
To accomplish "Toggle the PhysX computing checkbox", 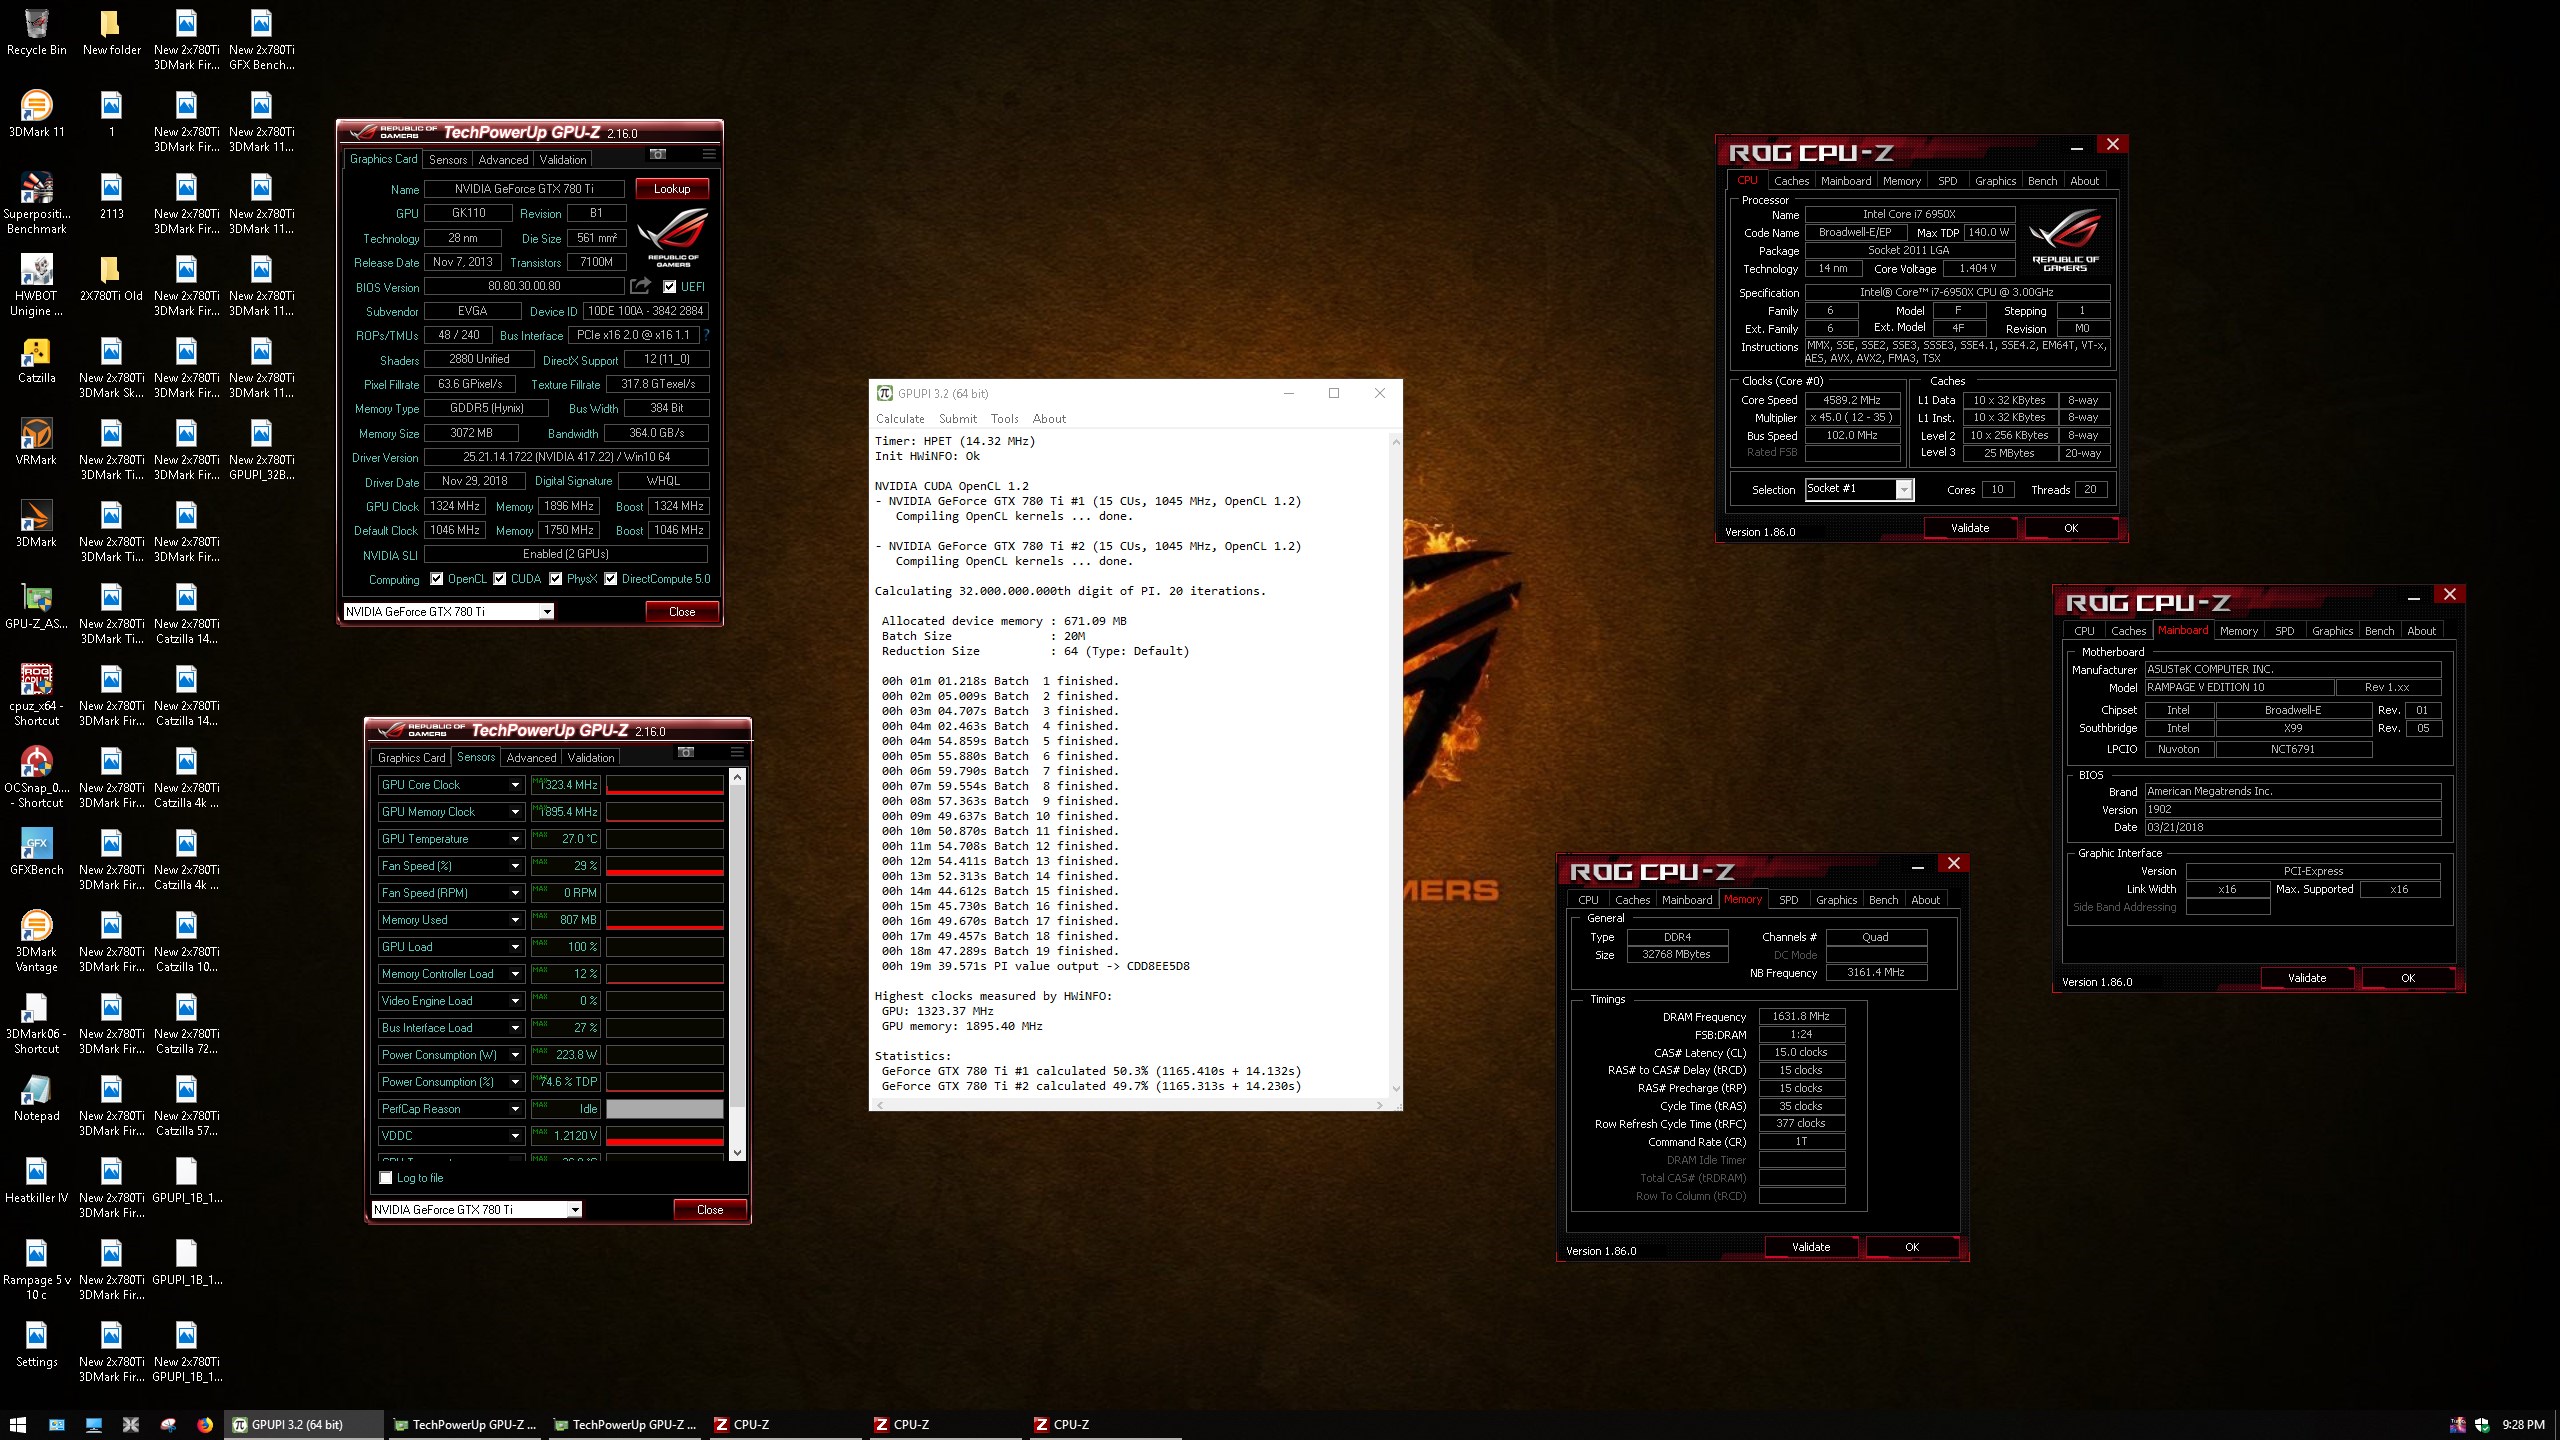I will coord(555,578).
